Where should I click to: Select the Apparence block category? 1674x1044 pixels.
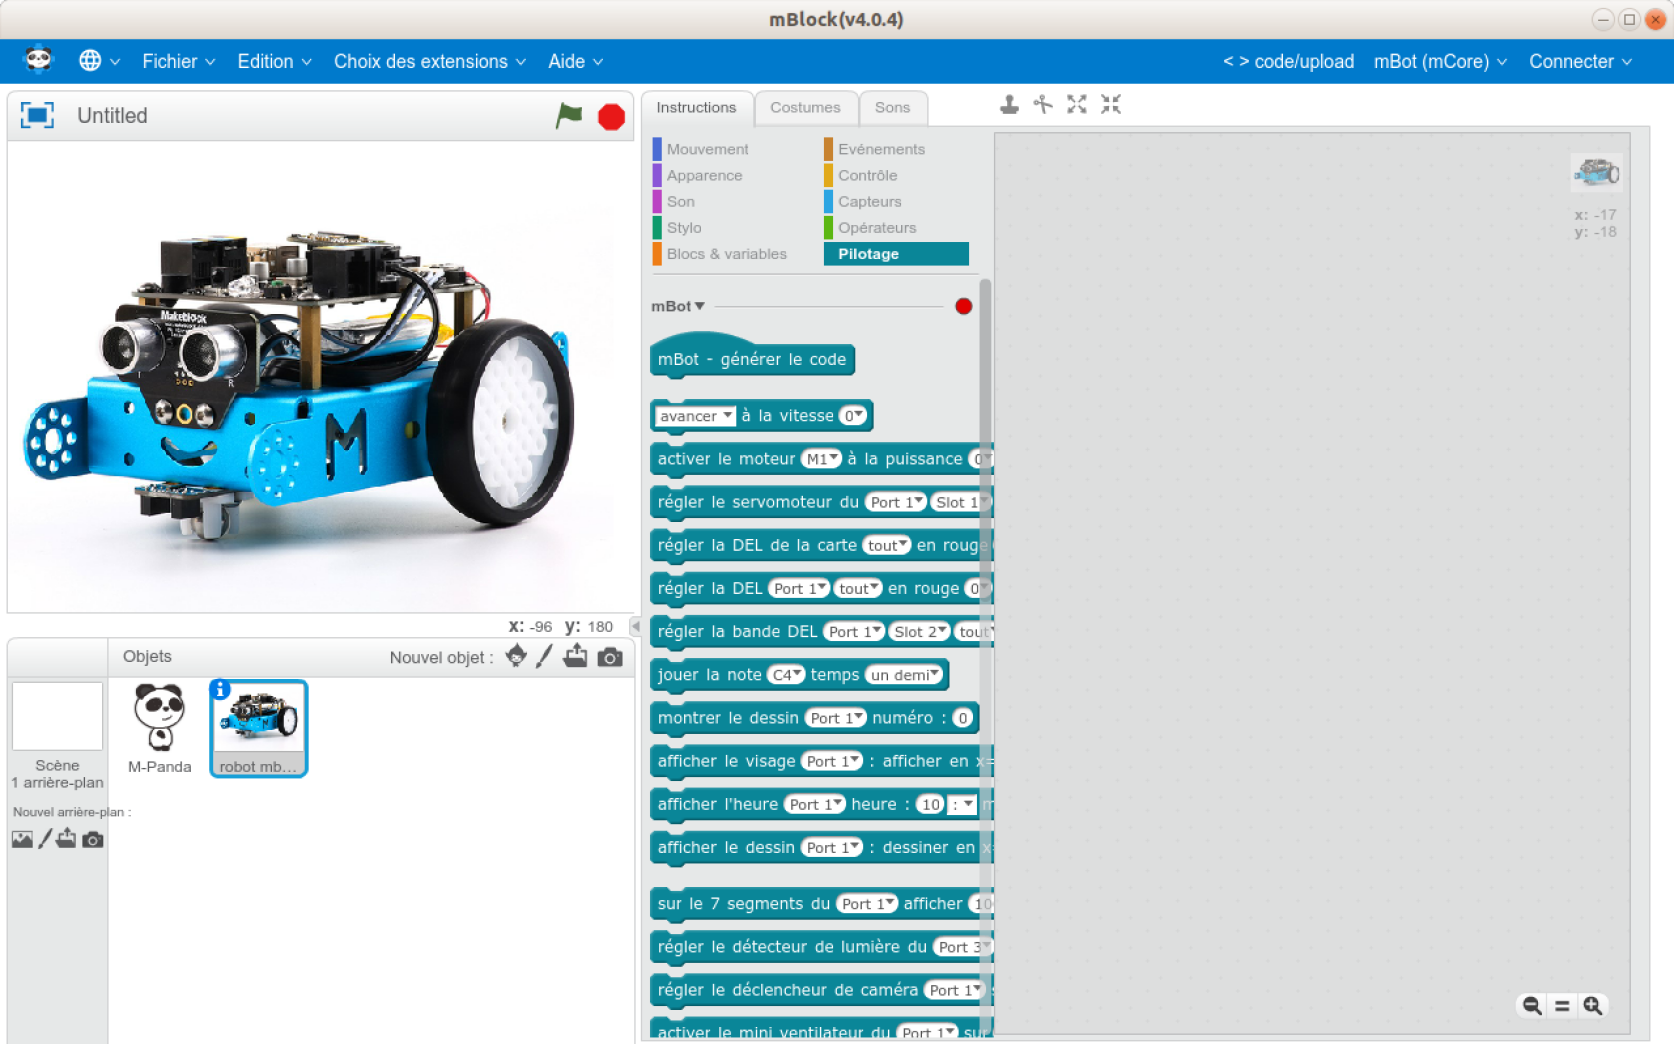[704, 175]
